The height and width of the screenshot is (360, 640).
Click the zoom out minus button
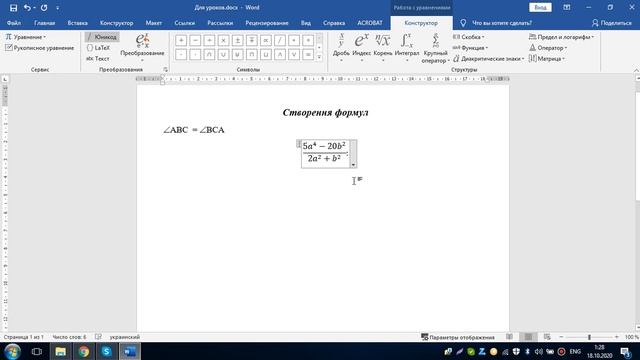click(561, 337)
